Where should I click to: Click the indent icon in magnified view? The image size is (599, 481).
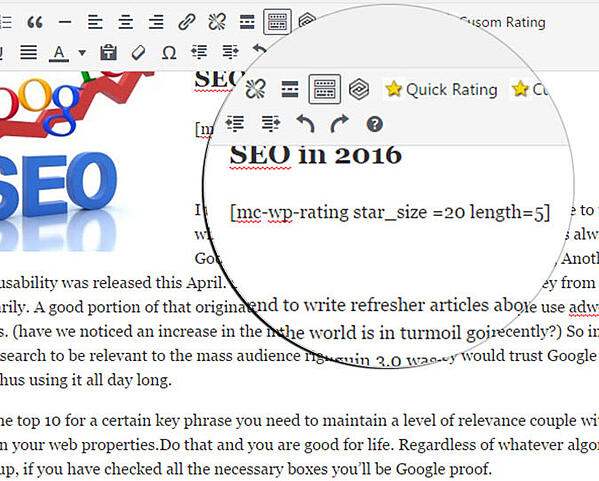[x=270, y=123]
